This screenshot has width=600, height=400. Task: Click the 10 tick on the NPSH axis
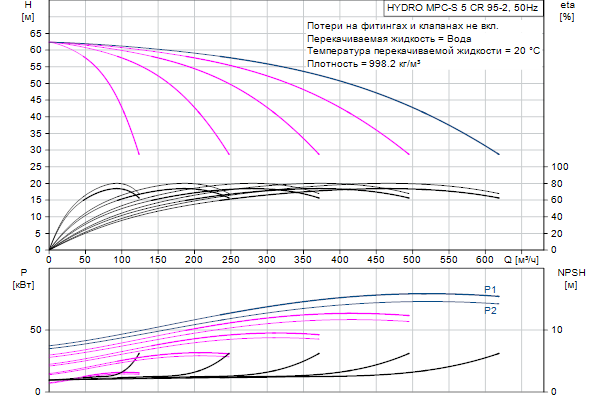[561, 329]
